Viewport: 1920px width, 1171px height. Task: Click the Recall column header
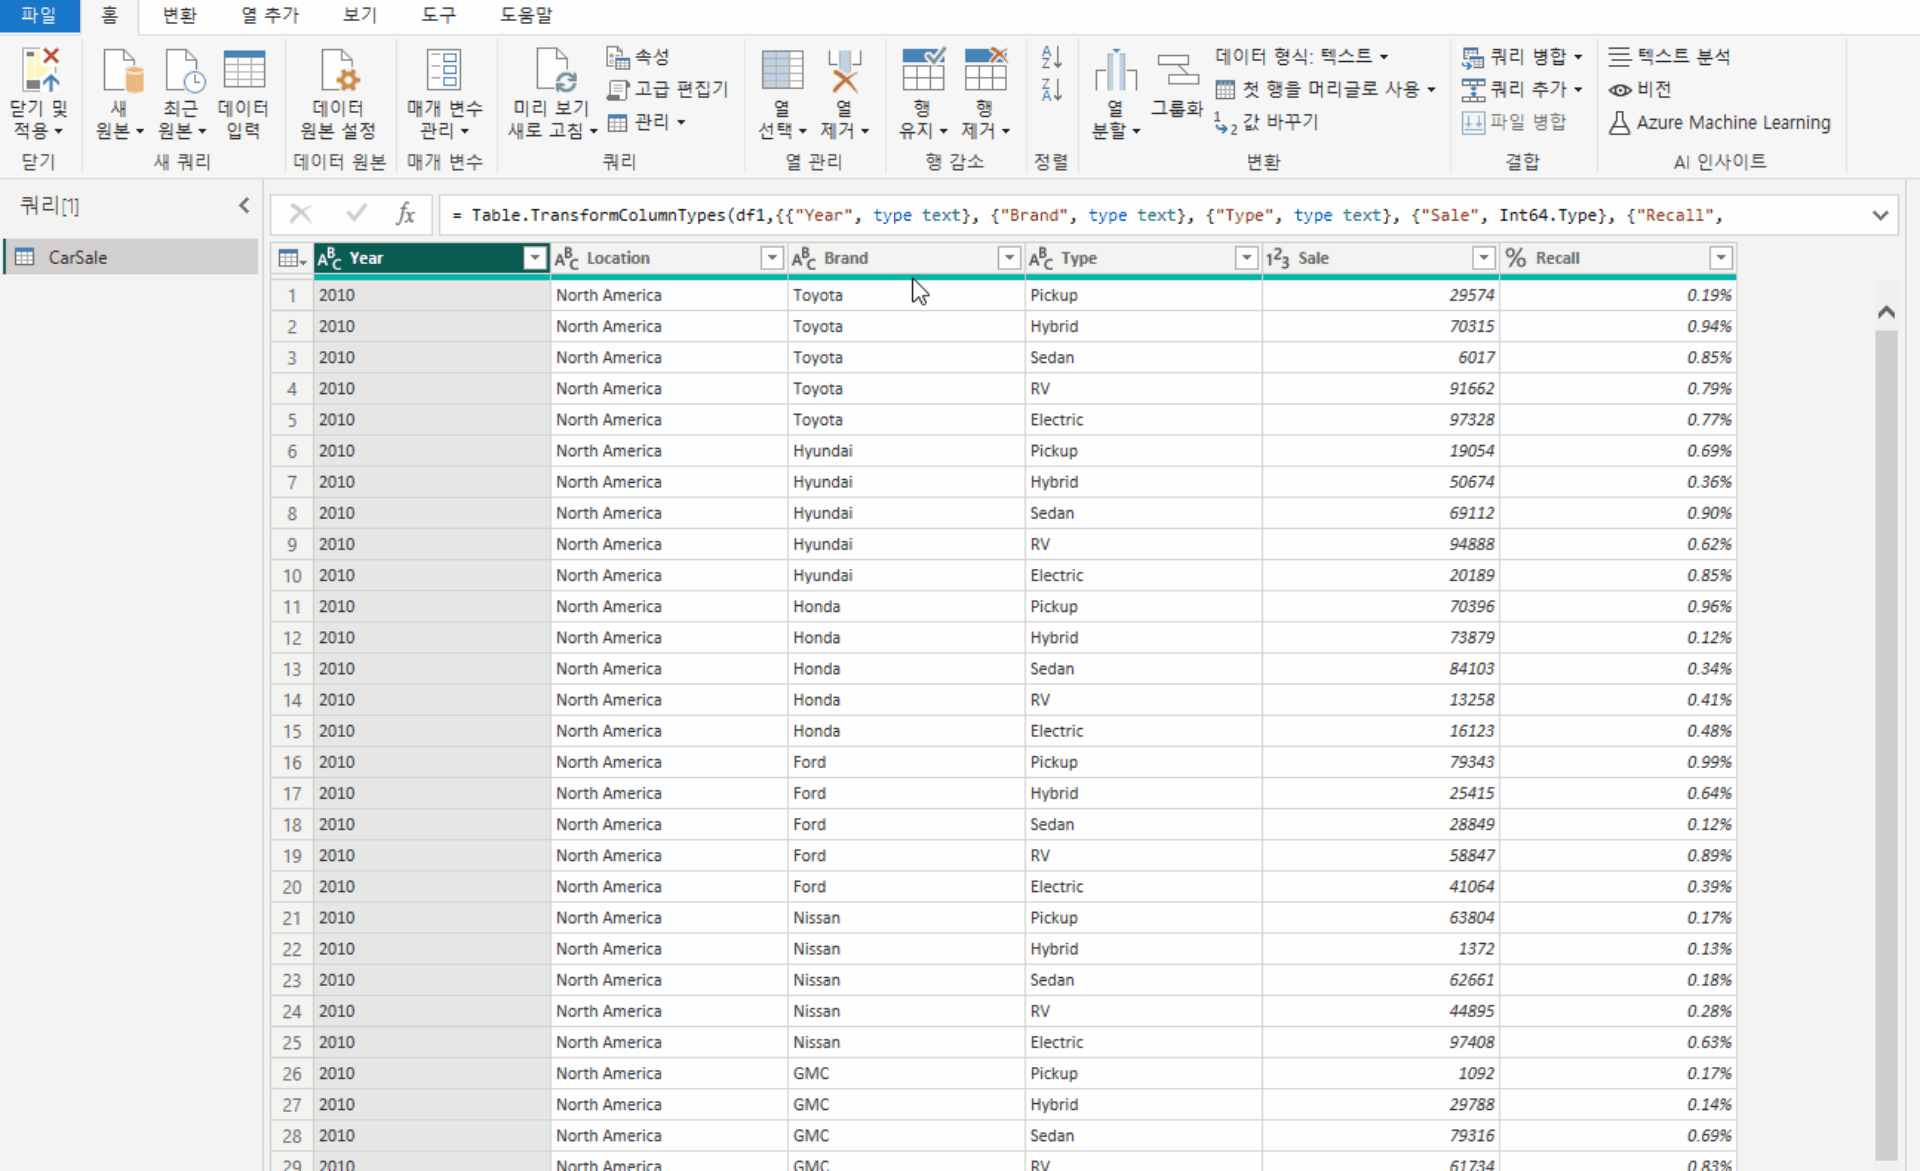tap(1617, 259)
